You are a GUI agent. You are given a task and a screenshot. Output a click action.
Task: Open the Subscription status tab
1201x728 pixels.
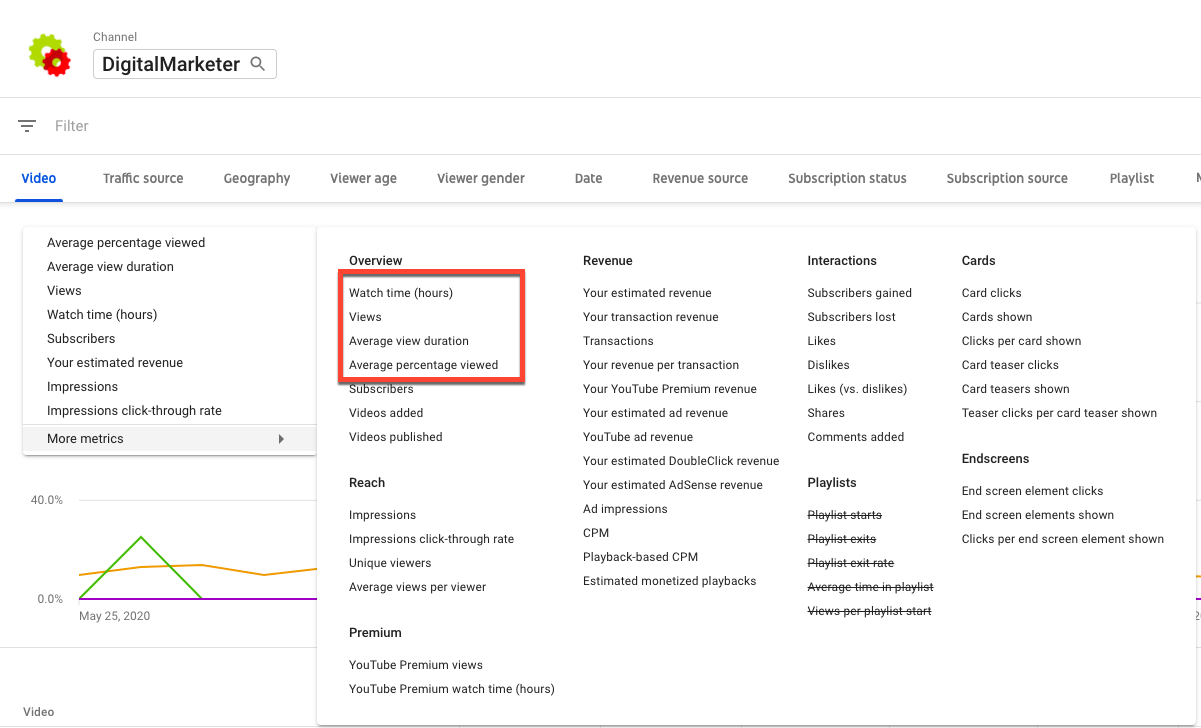pos(847,178)
